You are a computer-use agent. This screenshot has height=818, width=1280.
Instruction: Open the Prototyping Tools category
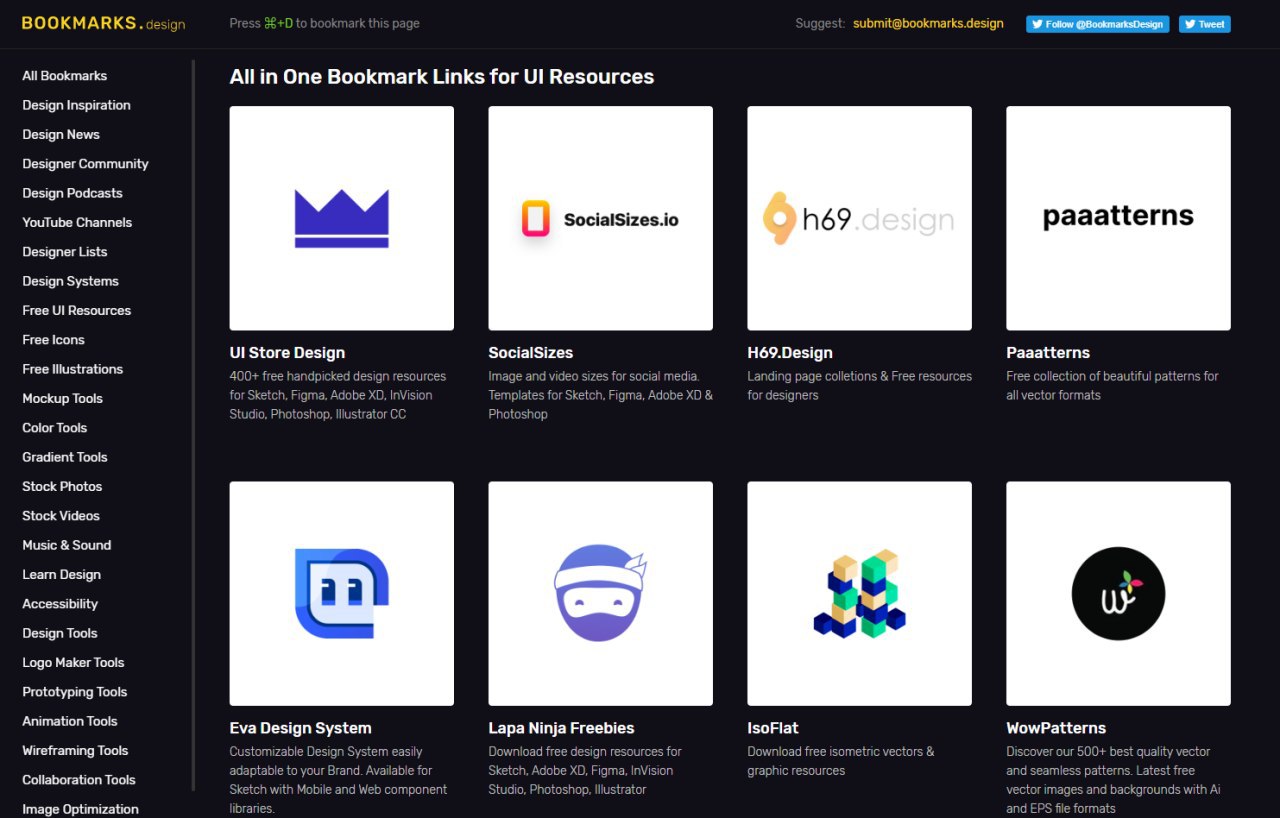[x=74, y=692]
